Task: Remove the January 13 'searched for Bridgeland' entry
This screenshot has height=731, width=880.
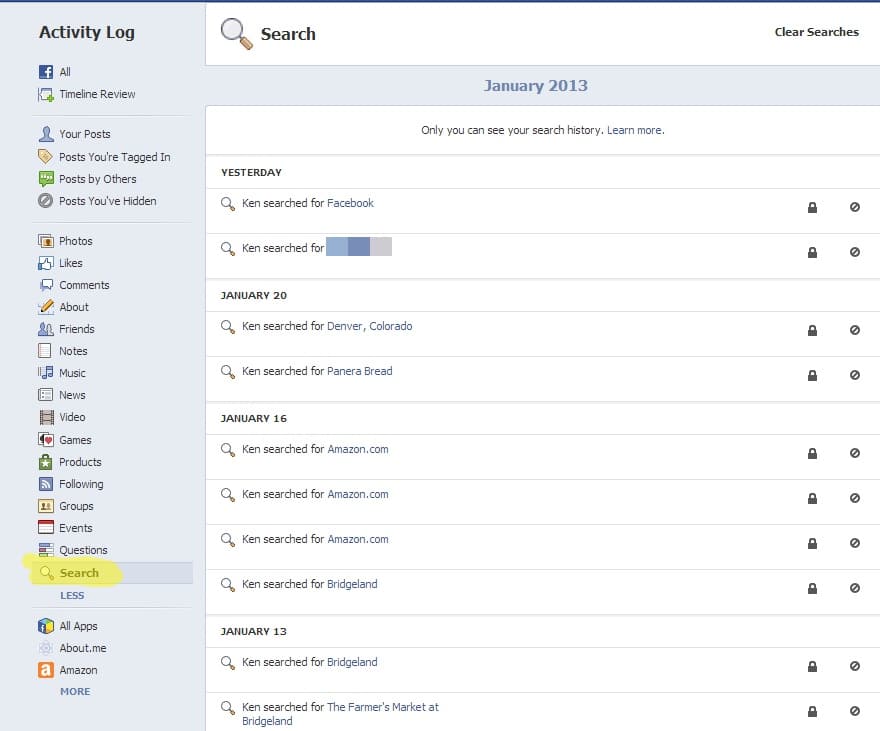Action: click(855, 666)
